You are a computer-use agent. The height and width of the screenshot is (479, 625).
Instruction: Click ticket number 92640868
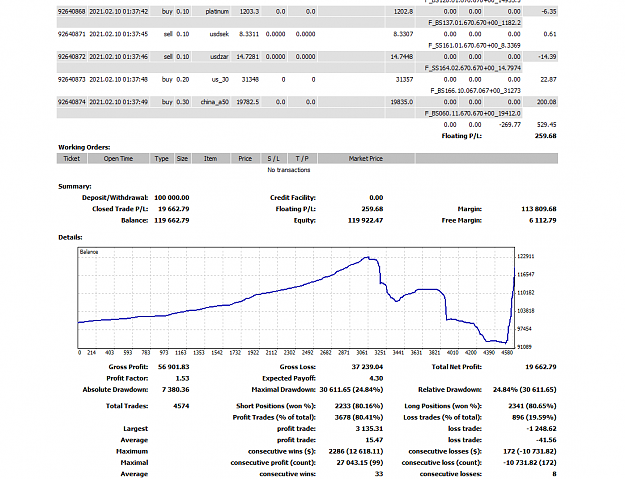click(x=71, y=12)
